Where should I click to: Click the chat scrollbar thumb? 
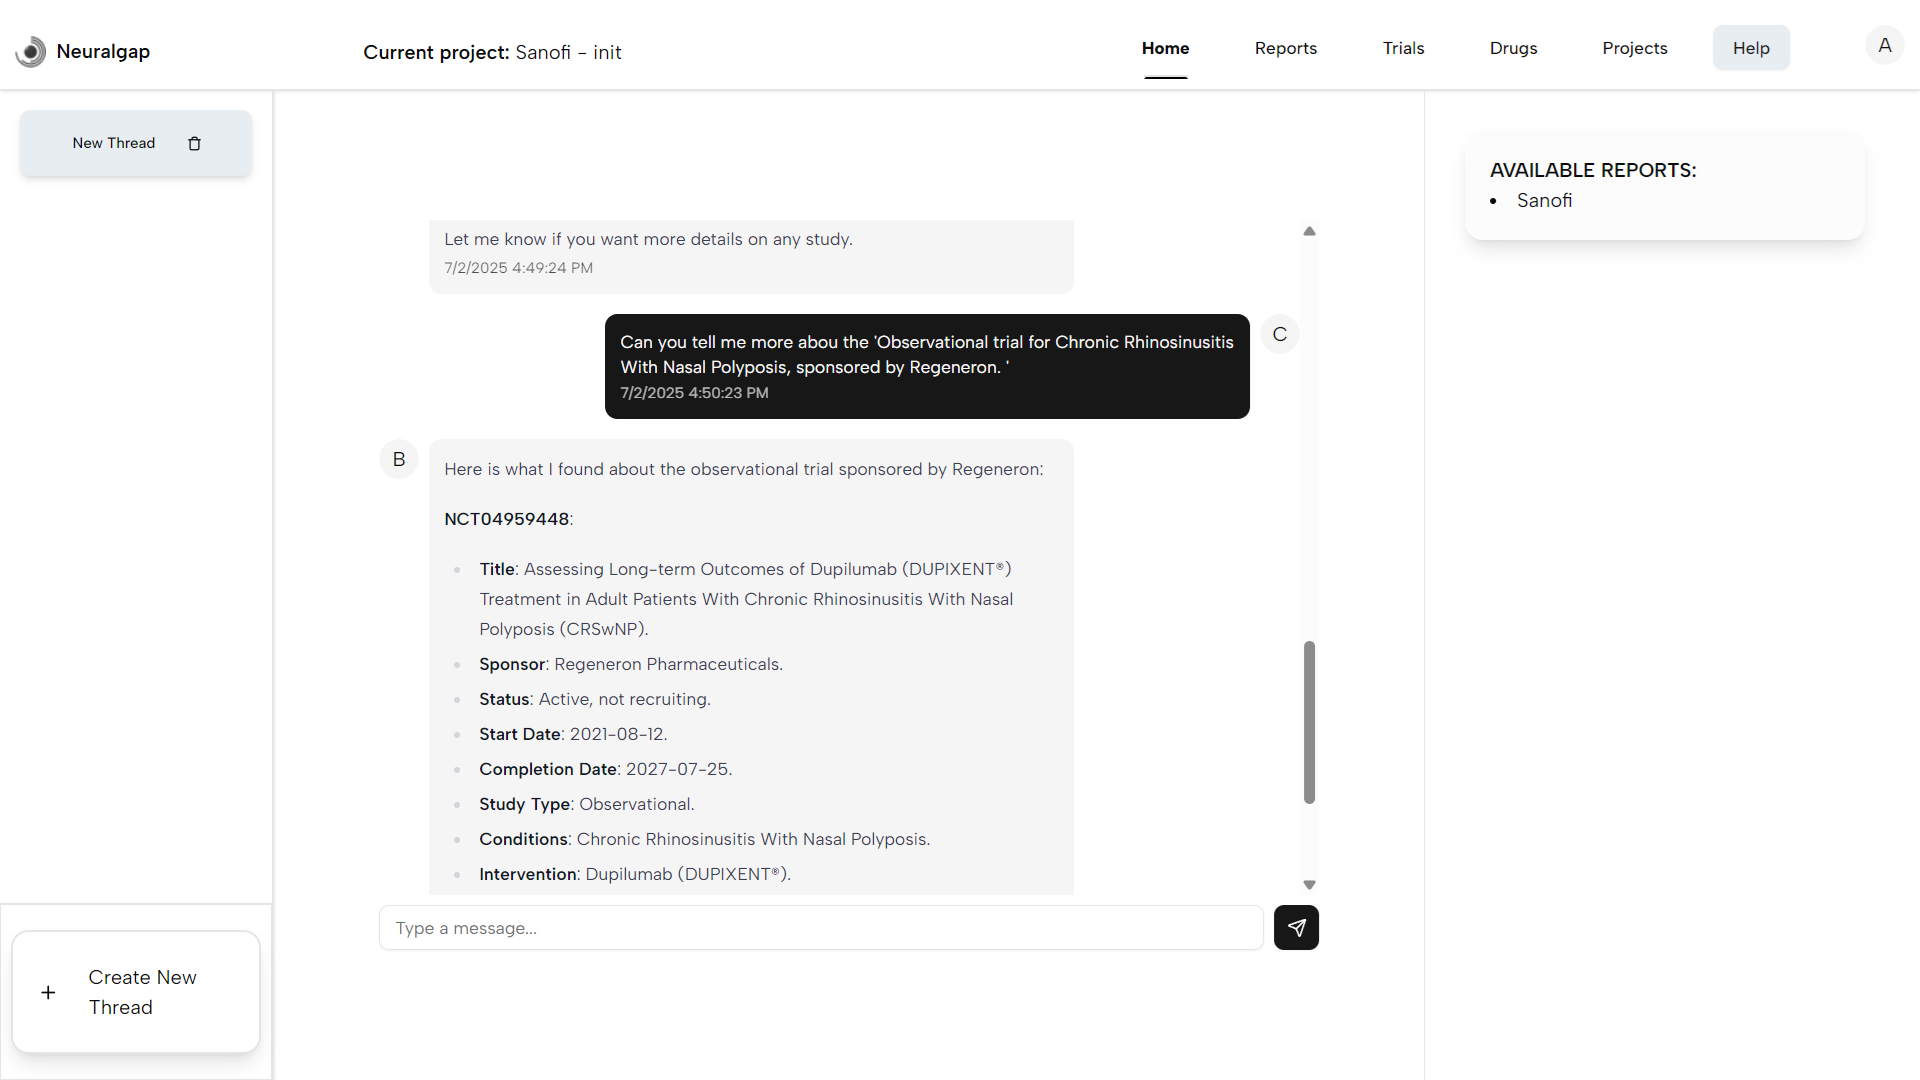[x=1309, y=722]
